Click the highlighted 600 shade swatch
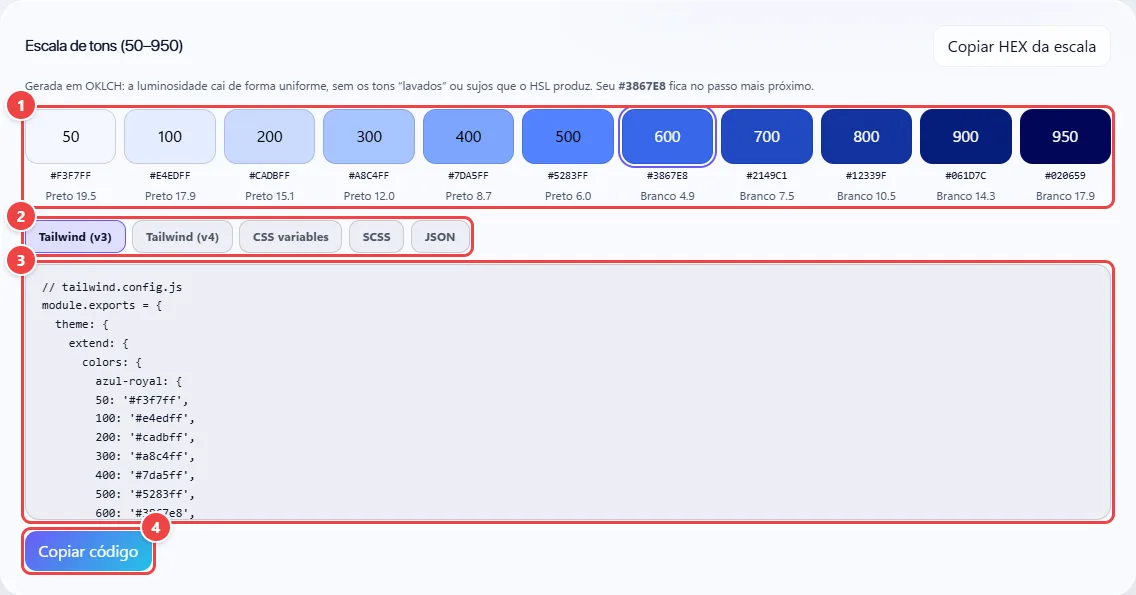1136x595 pixels. tap(667, 136)
